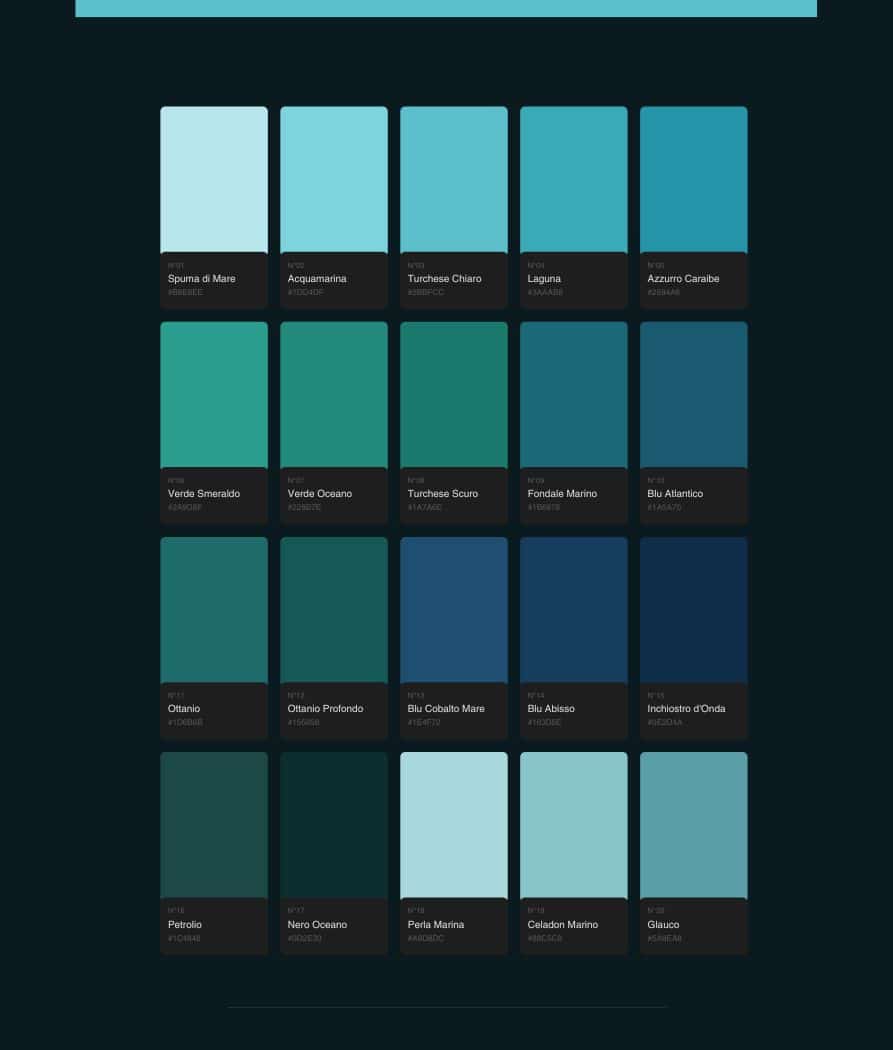Select the Spuma di Mare color swatch
Image resolution: width=893 pixels, height=1050 pixels.
(214, 180)
